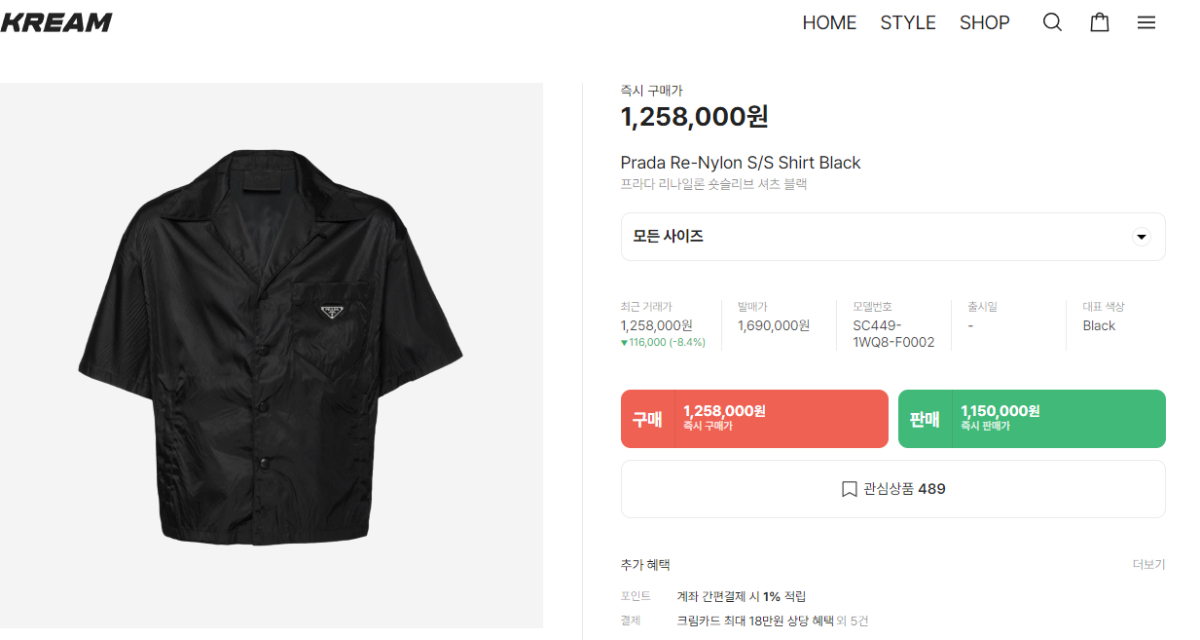This screenshot has height=640, width=1200.
Task: Click the dropdown arrow in size selector
Action: (1141, 237)
